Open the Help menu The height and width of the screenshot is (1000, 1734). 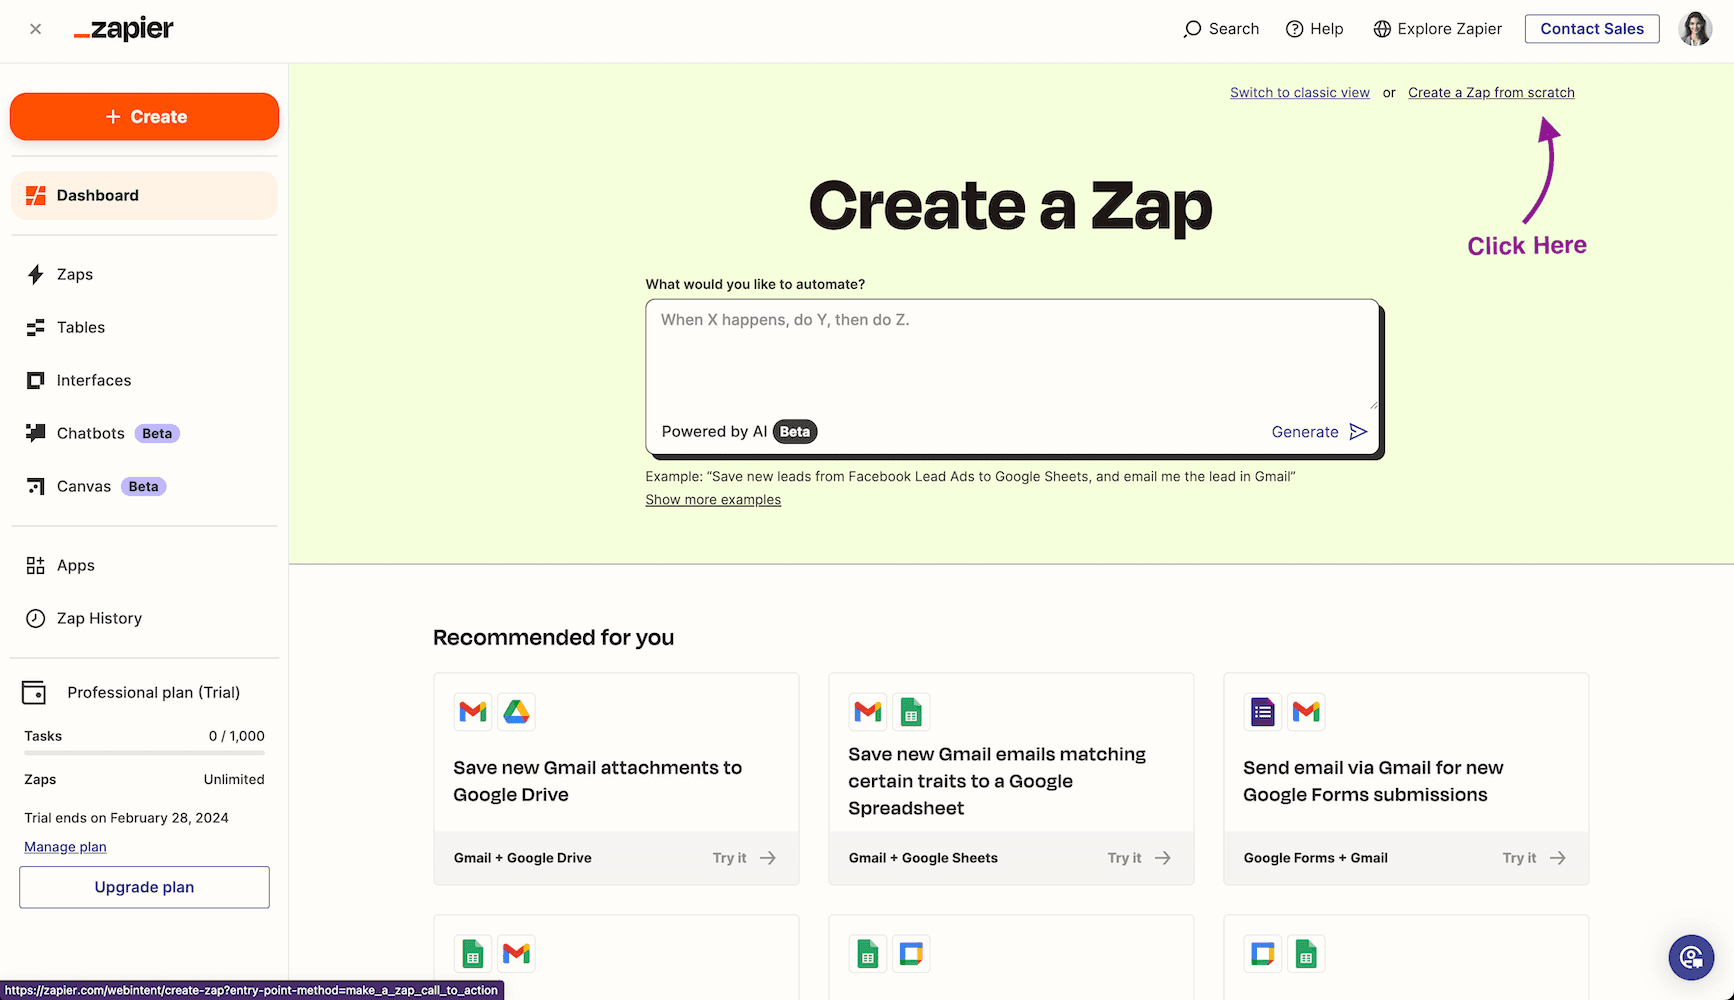pyautogui.click(x=1314, y=29)
